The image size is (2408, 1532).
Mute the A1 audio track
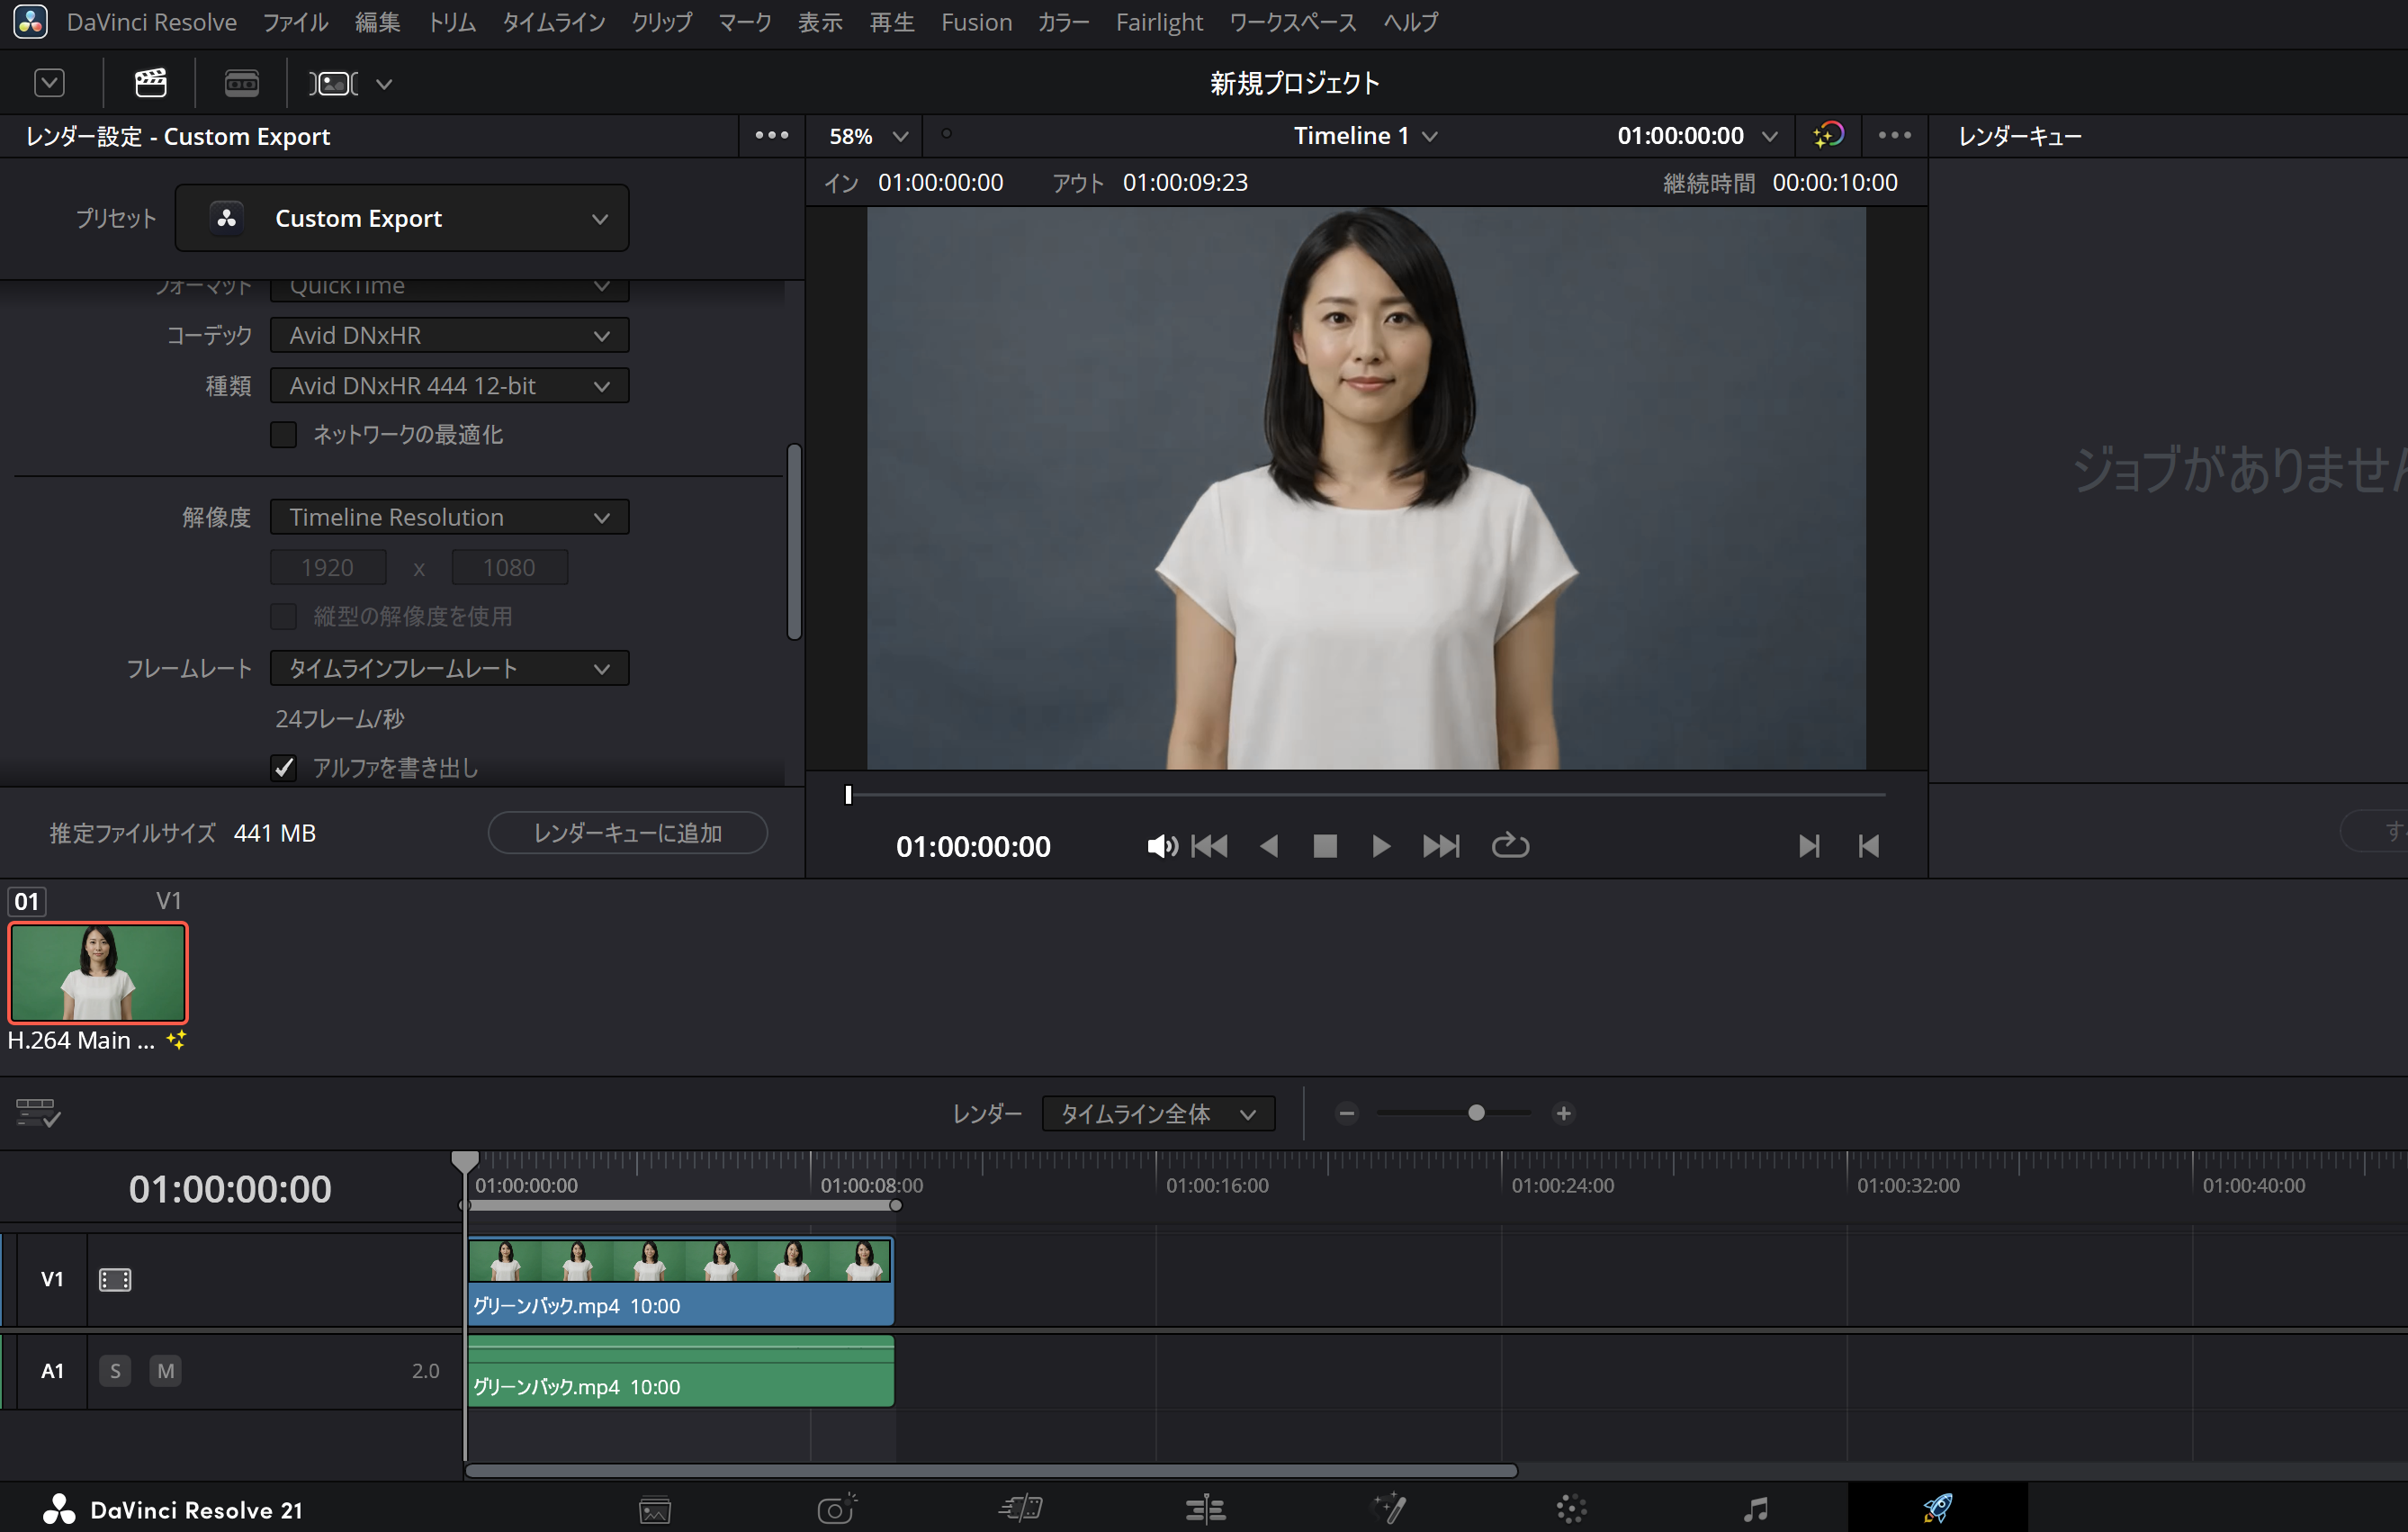point(165,1370)
